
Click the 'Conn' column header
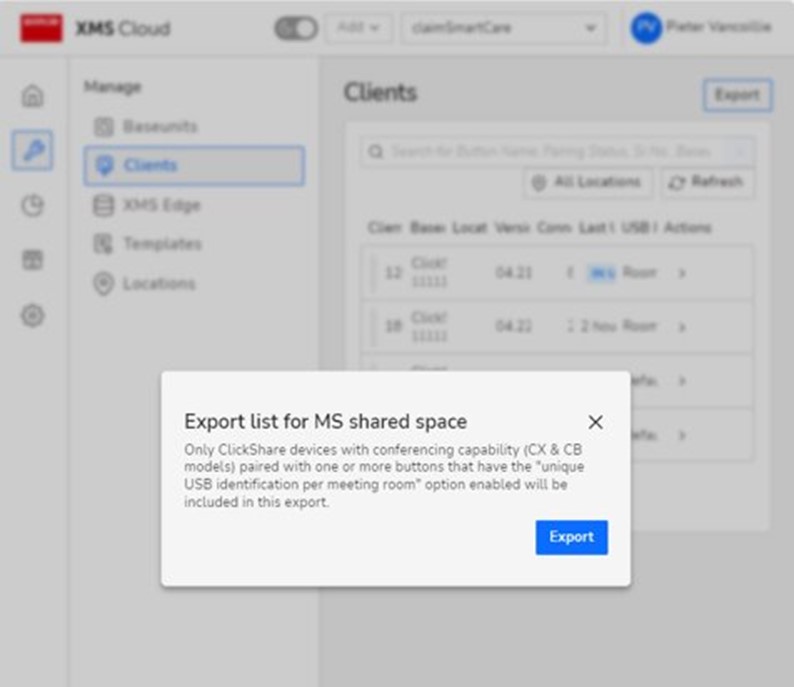[553, 228]
